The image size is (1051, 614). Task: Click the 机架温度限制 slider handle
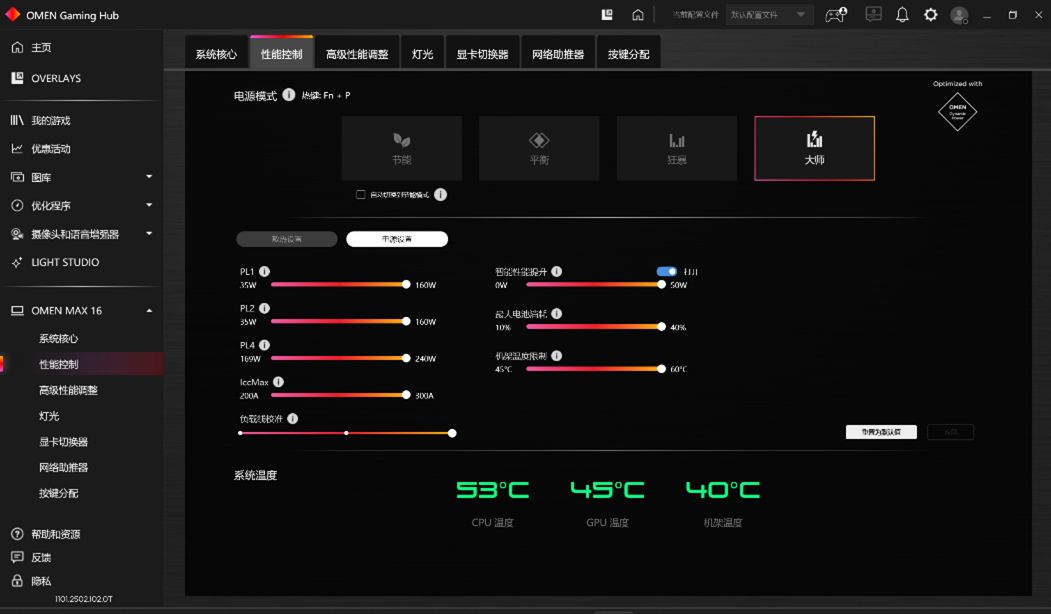[662, 369]
